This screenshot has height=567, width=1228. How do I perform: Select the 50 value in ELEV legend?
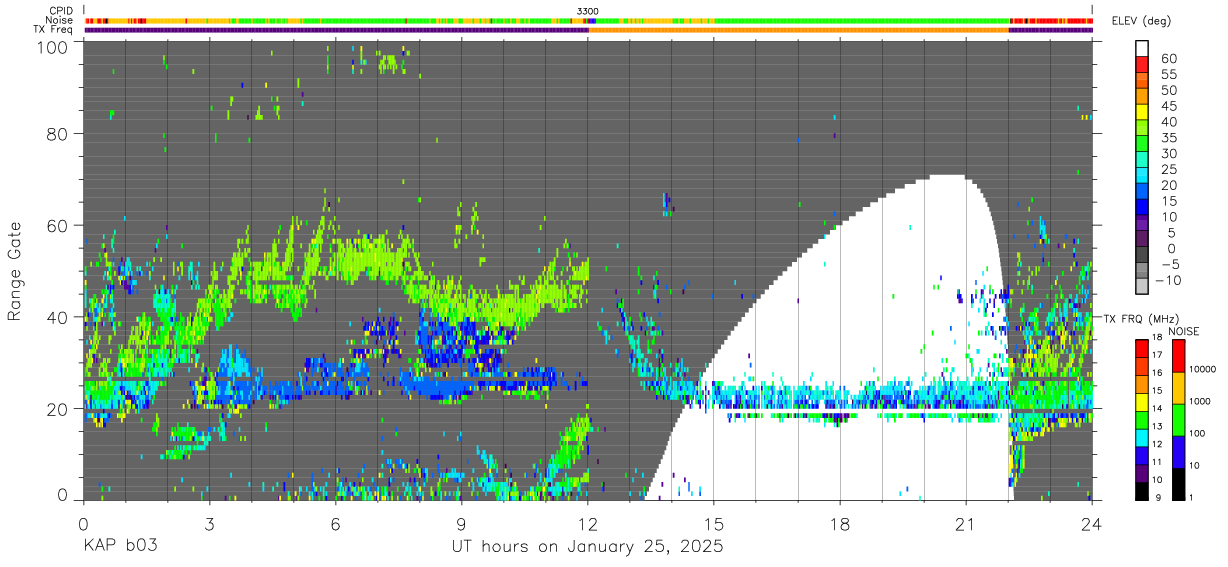pyautogui.click(x=1168, y=91)
